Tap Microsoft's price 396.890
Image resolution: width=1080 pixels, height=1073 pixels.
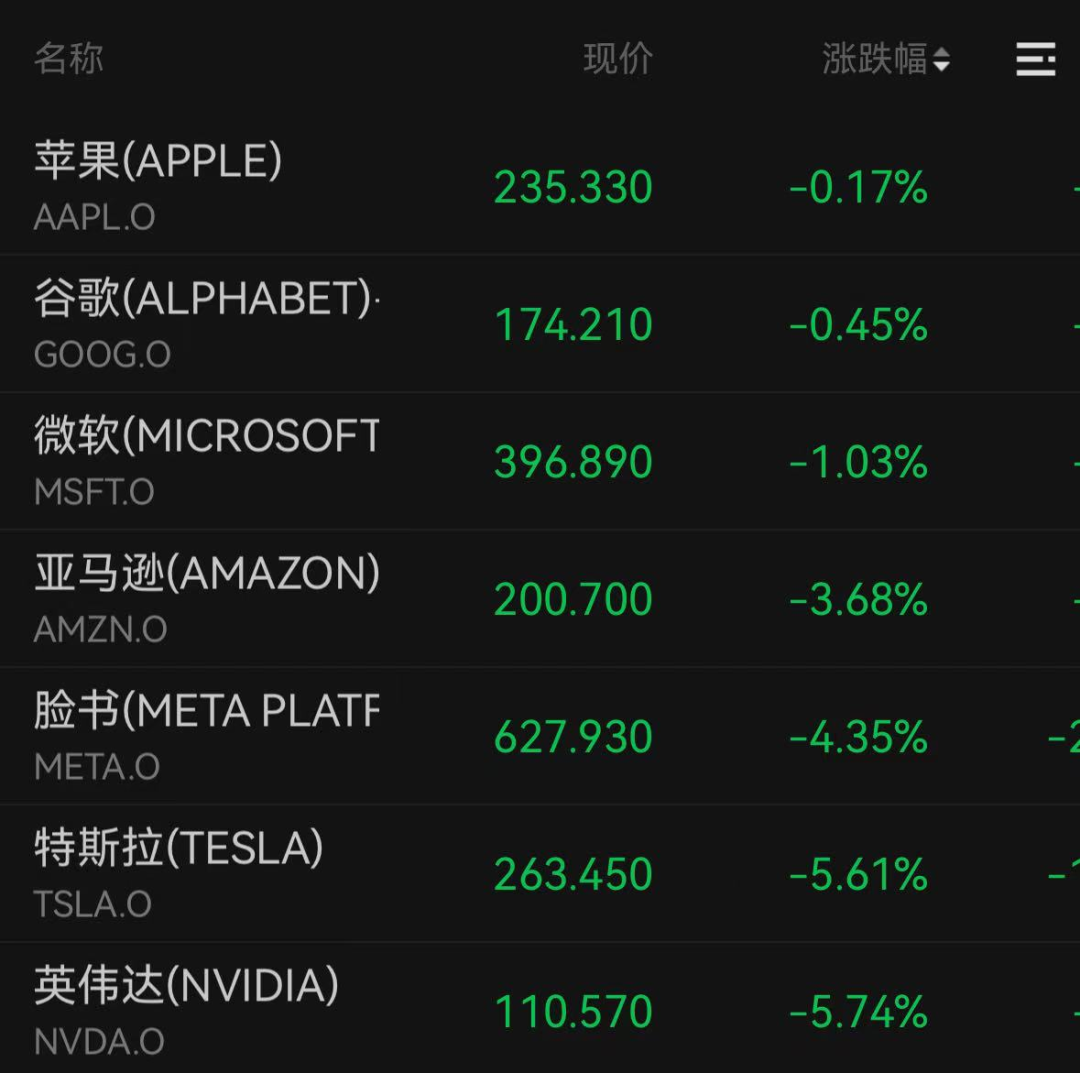click(573, 463)
